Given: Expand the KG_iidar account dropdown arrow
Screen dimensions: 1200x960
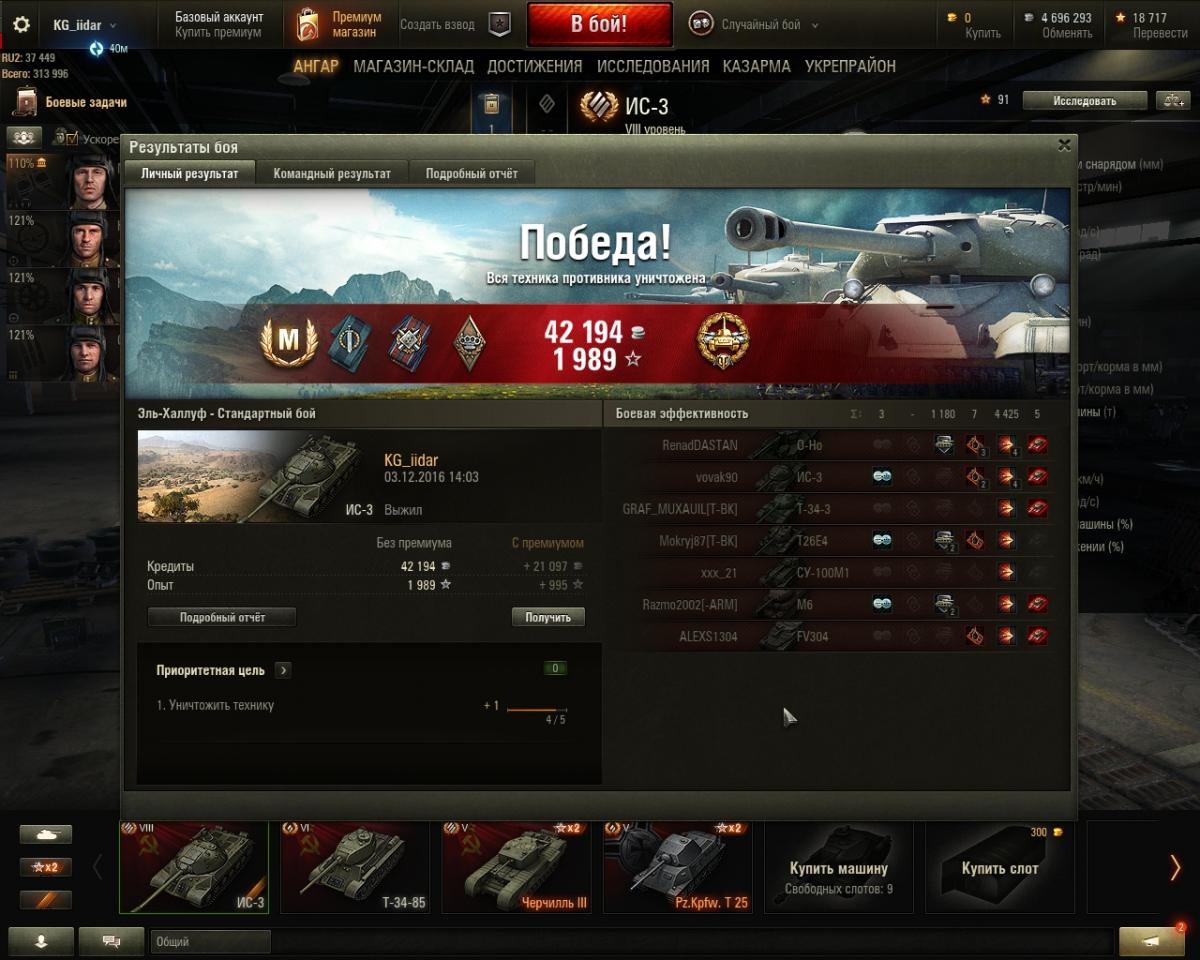Looking at the screenshot, I should [x=112, y=25].
